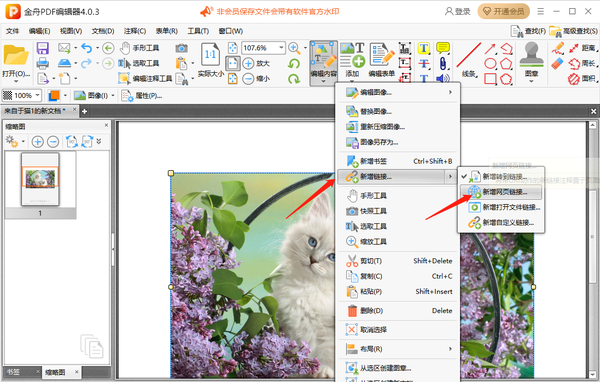Viewport: 600px width, 382px height.
Task: Select the red Arrow drawing tool
Action: [x=490, y=49]
